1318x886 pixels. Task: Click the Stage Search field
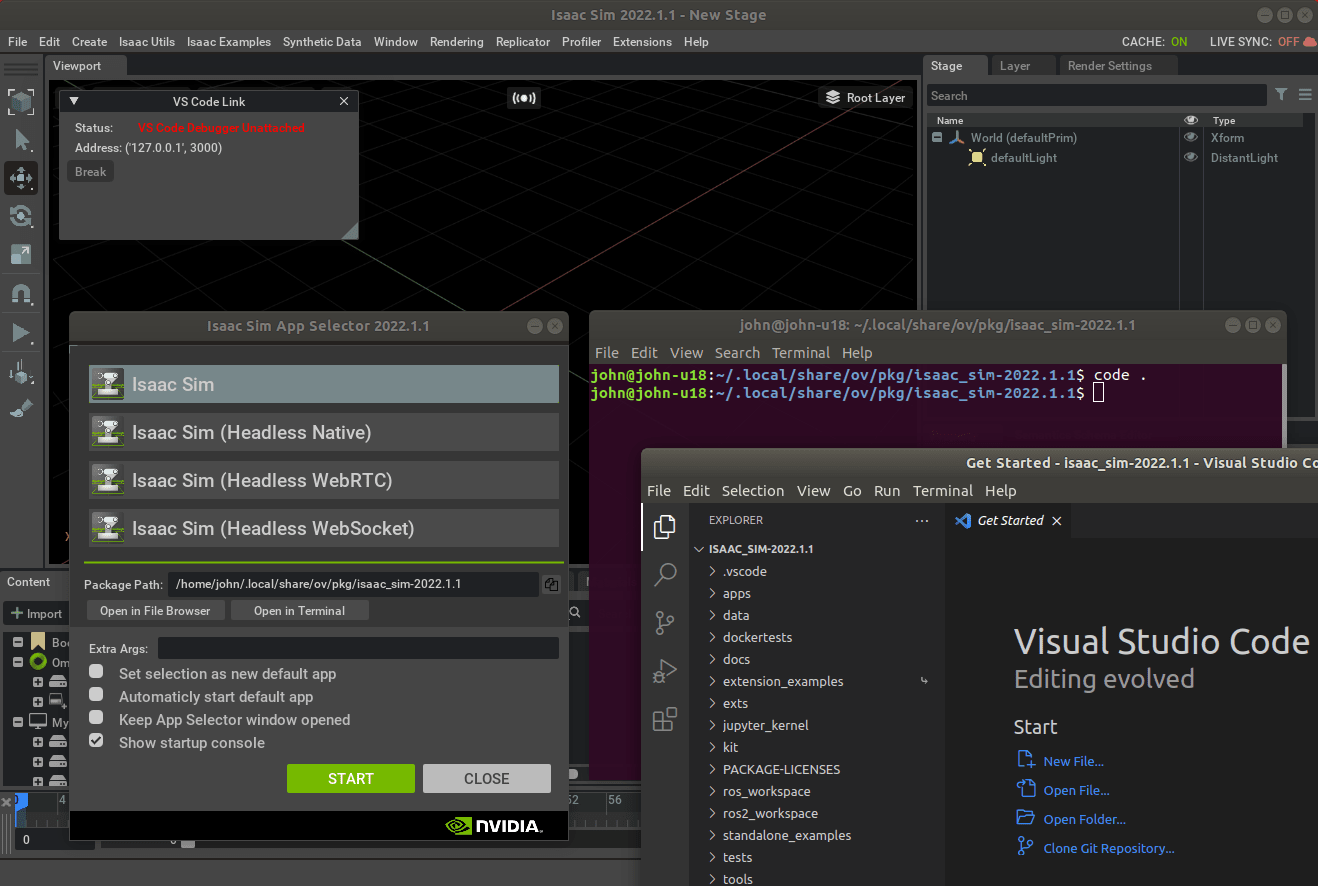[1097, 96]
